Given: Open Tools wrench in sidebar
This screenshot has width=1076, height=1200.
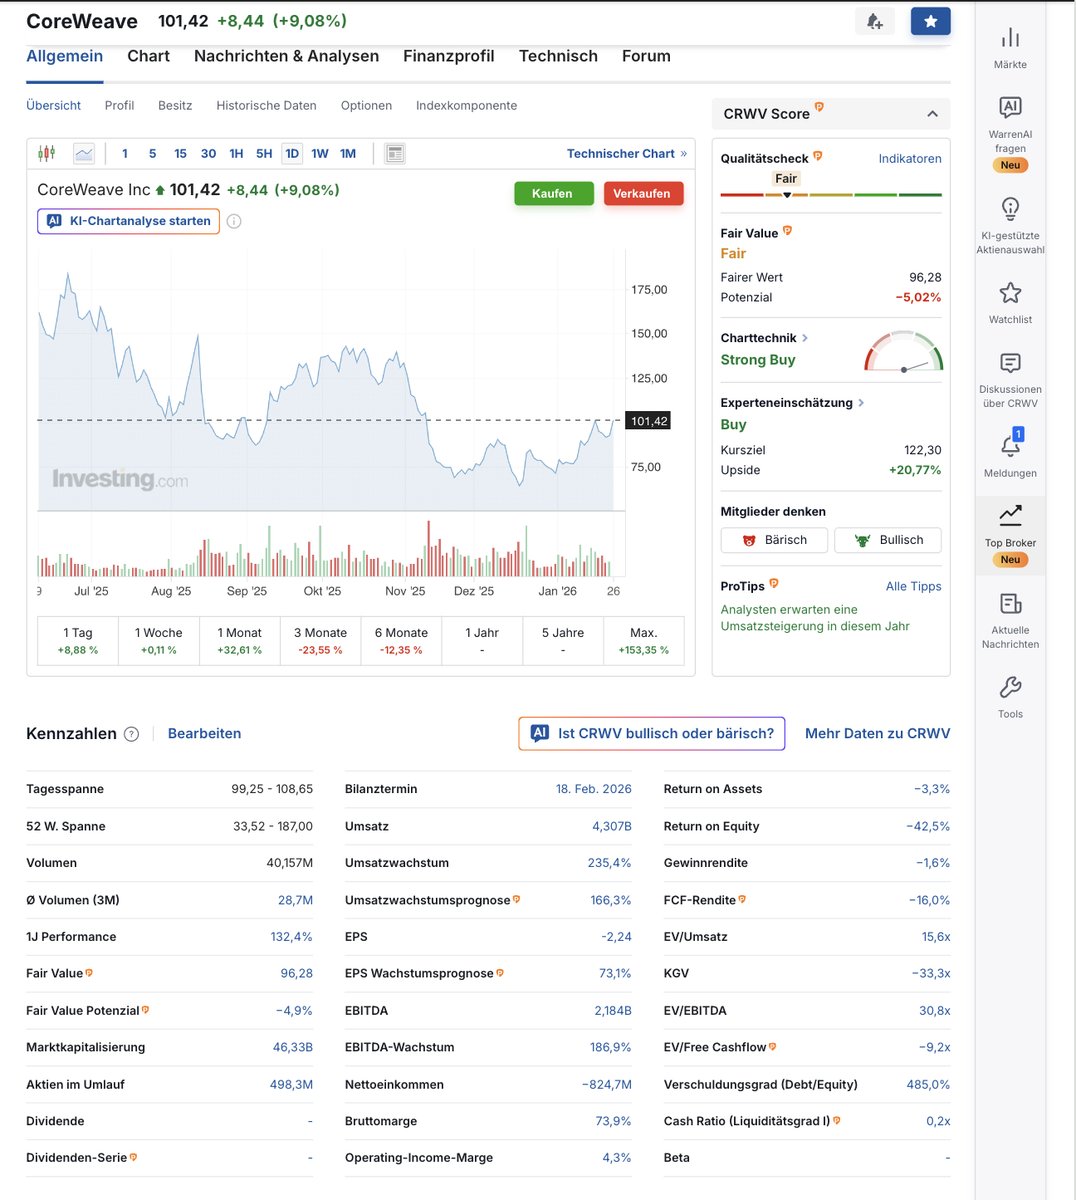Looking at the screenshot, I should [x=1010, y=697].
